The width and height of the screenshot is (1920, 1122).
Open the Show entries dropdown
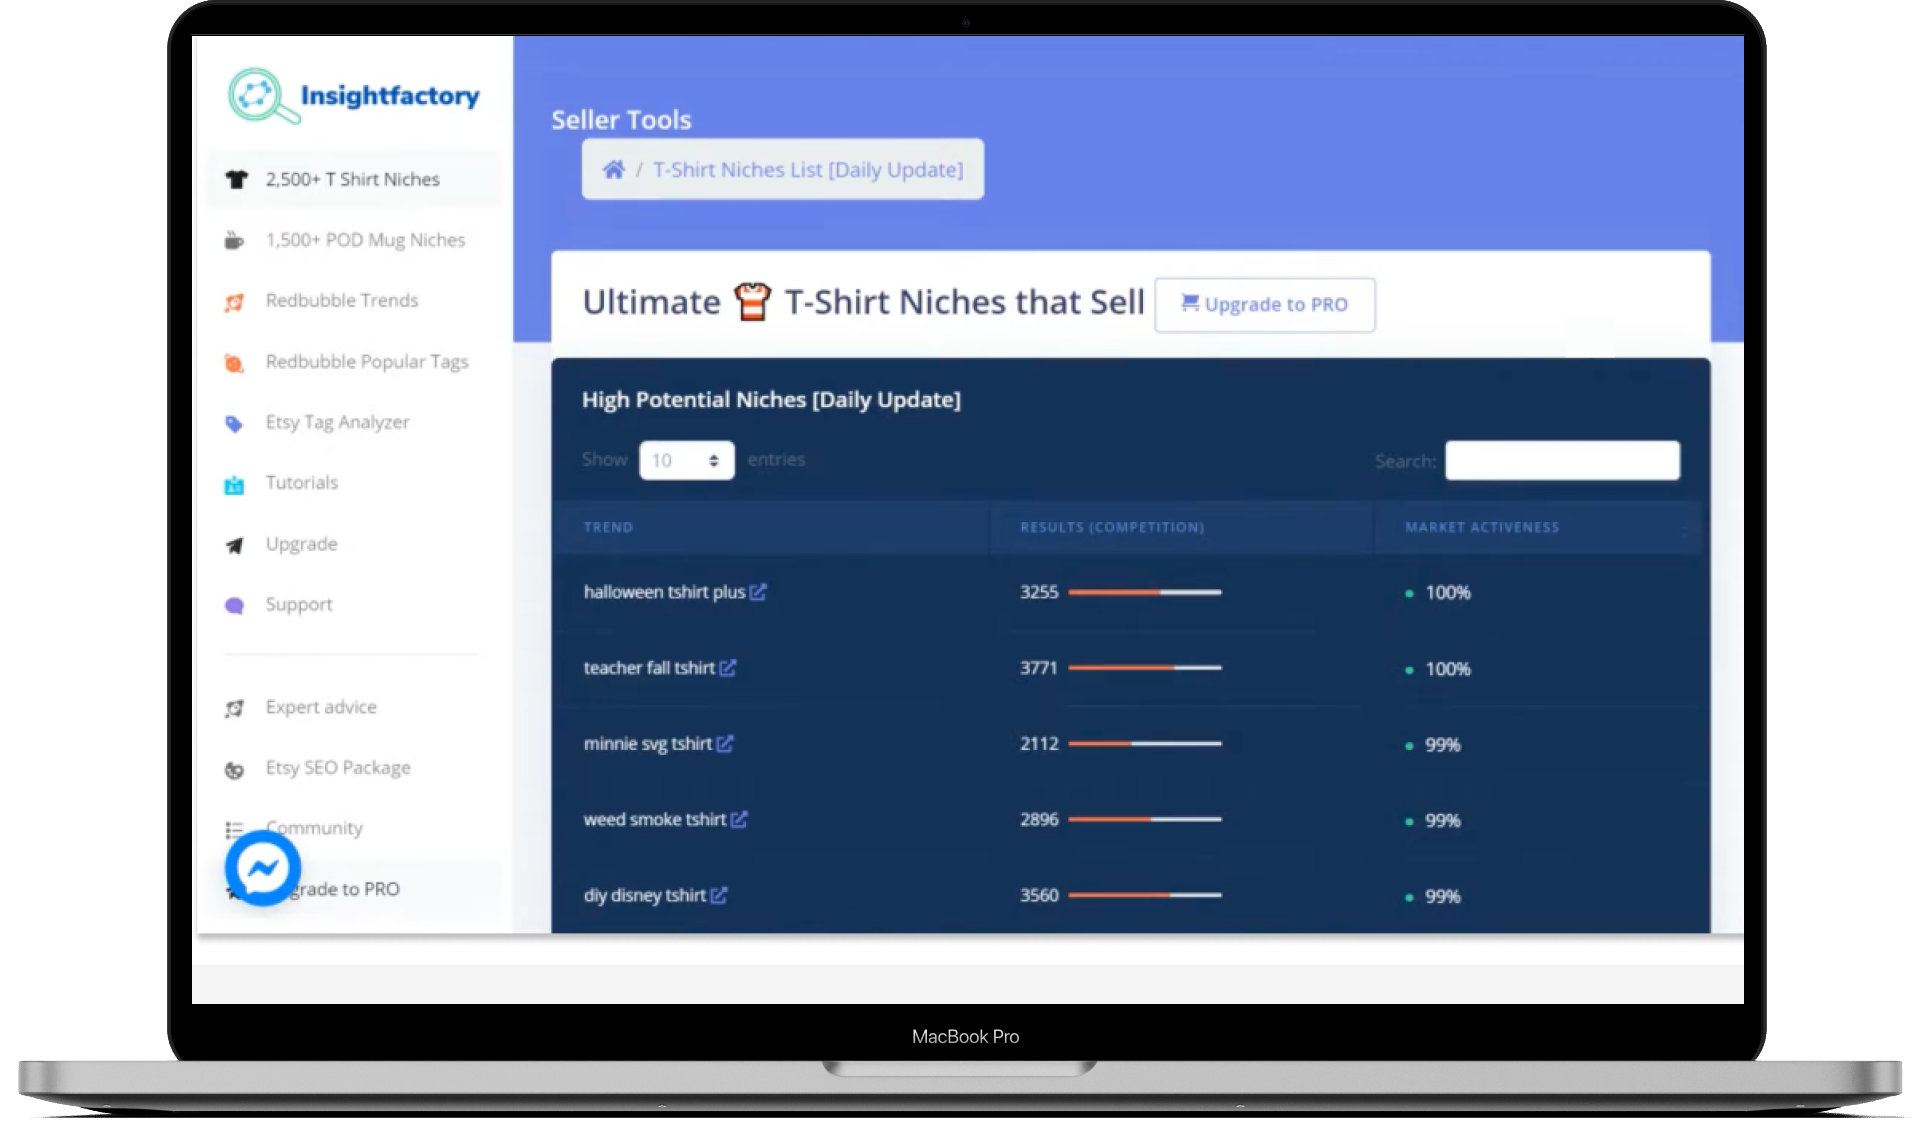pyautogui.click(x=687, y=460)
